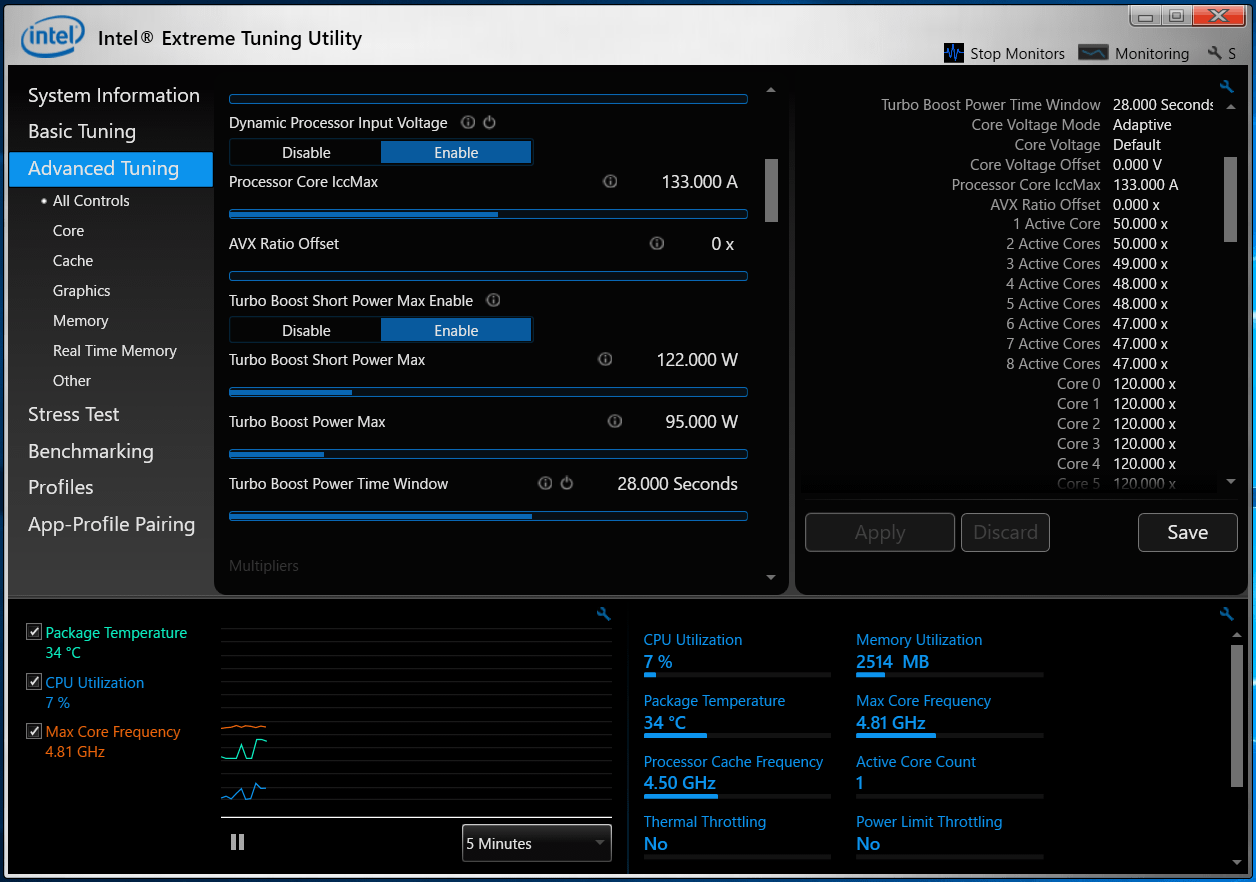1256x882 pixels.
Task: Go to Basic Tuning
Action: pyautogui.click(x=82, y=131)
